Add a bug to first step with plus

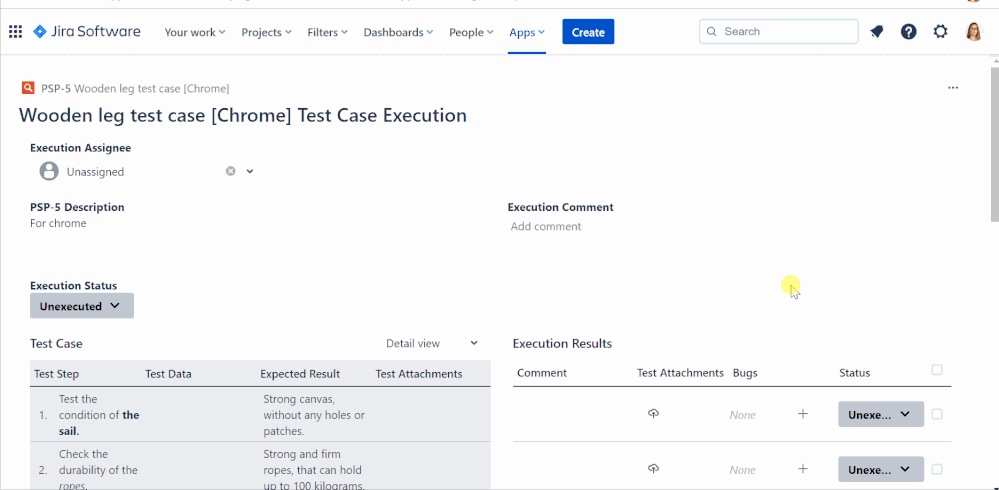coord(803,414)
